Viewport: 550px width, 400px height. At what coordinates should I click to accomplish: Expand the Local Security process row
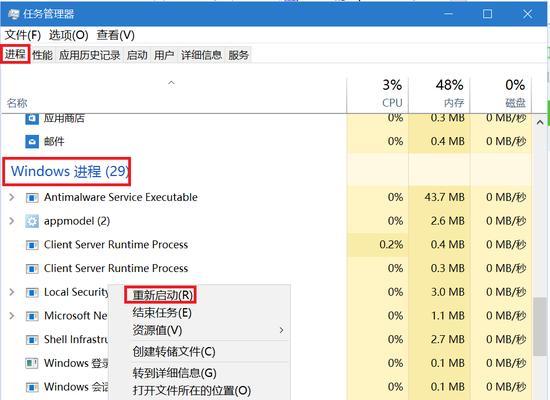12,292
